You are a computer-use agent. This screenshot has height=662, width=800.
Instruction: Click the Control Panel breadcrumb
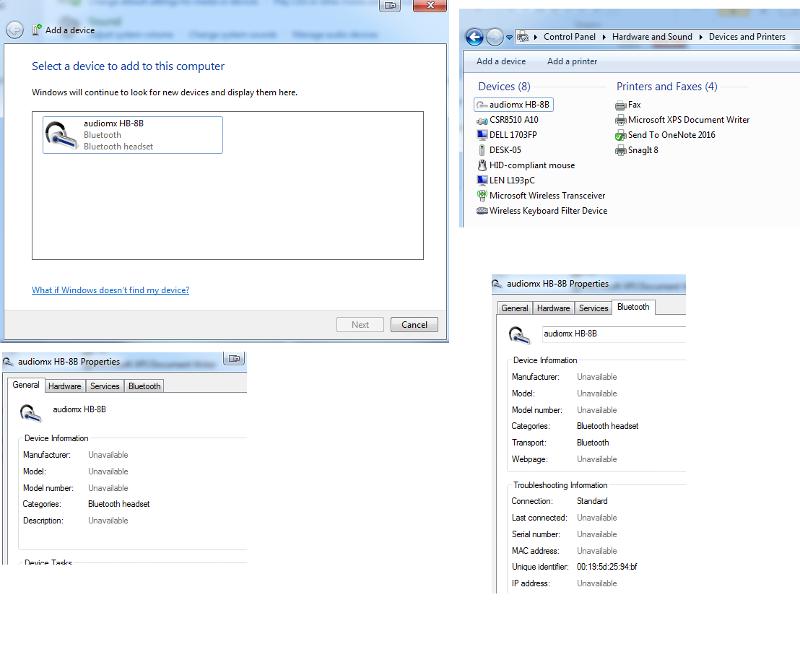[x=569, y=37]
